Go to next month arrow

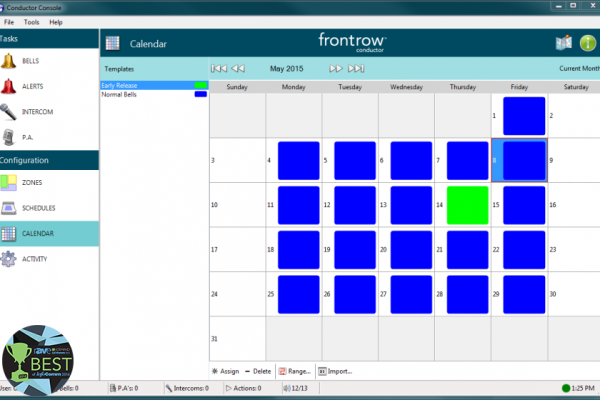pos(336,69)
